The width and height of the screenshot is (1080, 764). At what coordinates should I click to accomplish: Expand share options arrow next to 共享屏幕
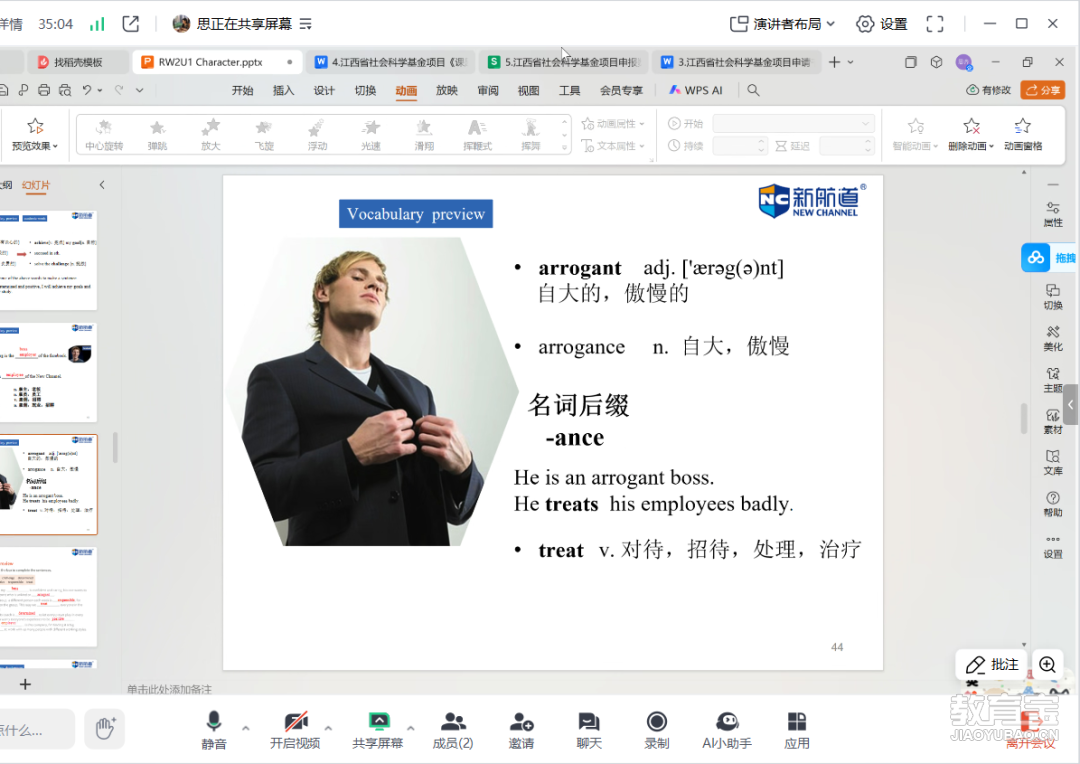point(411,727)
